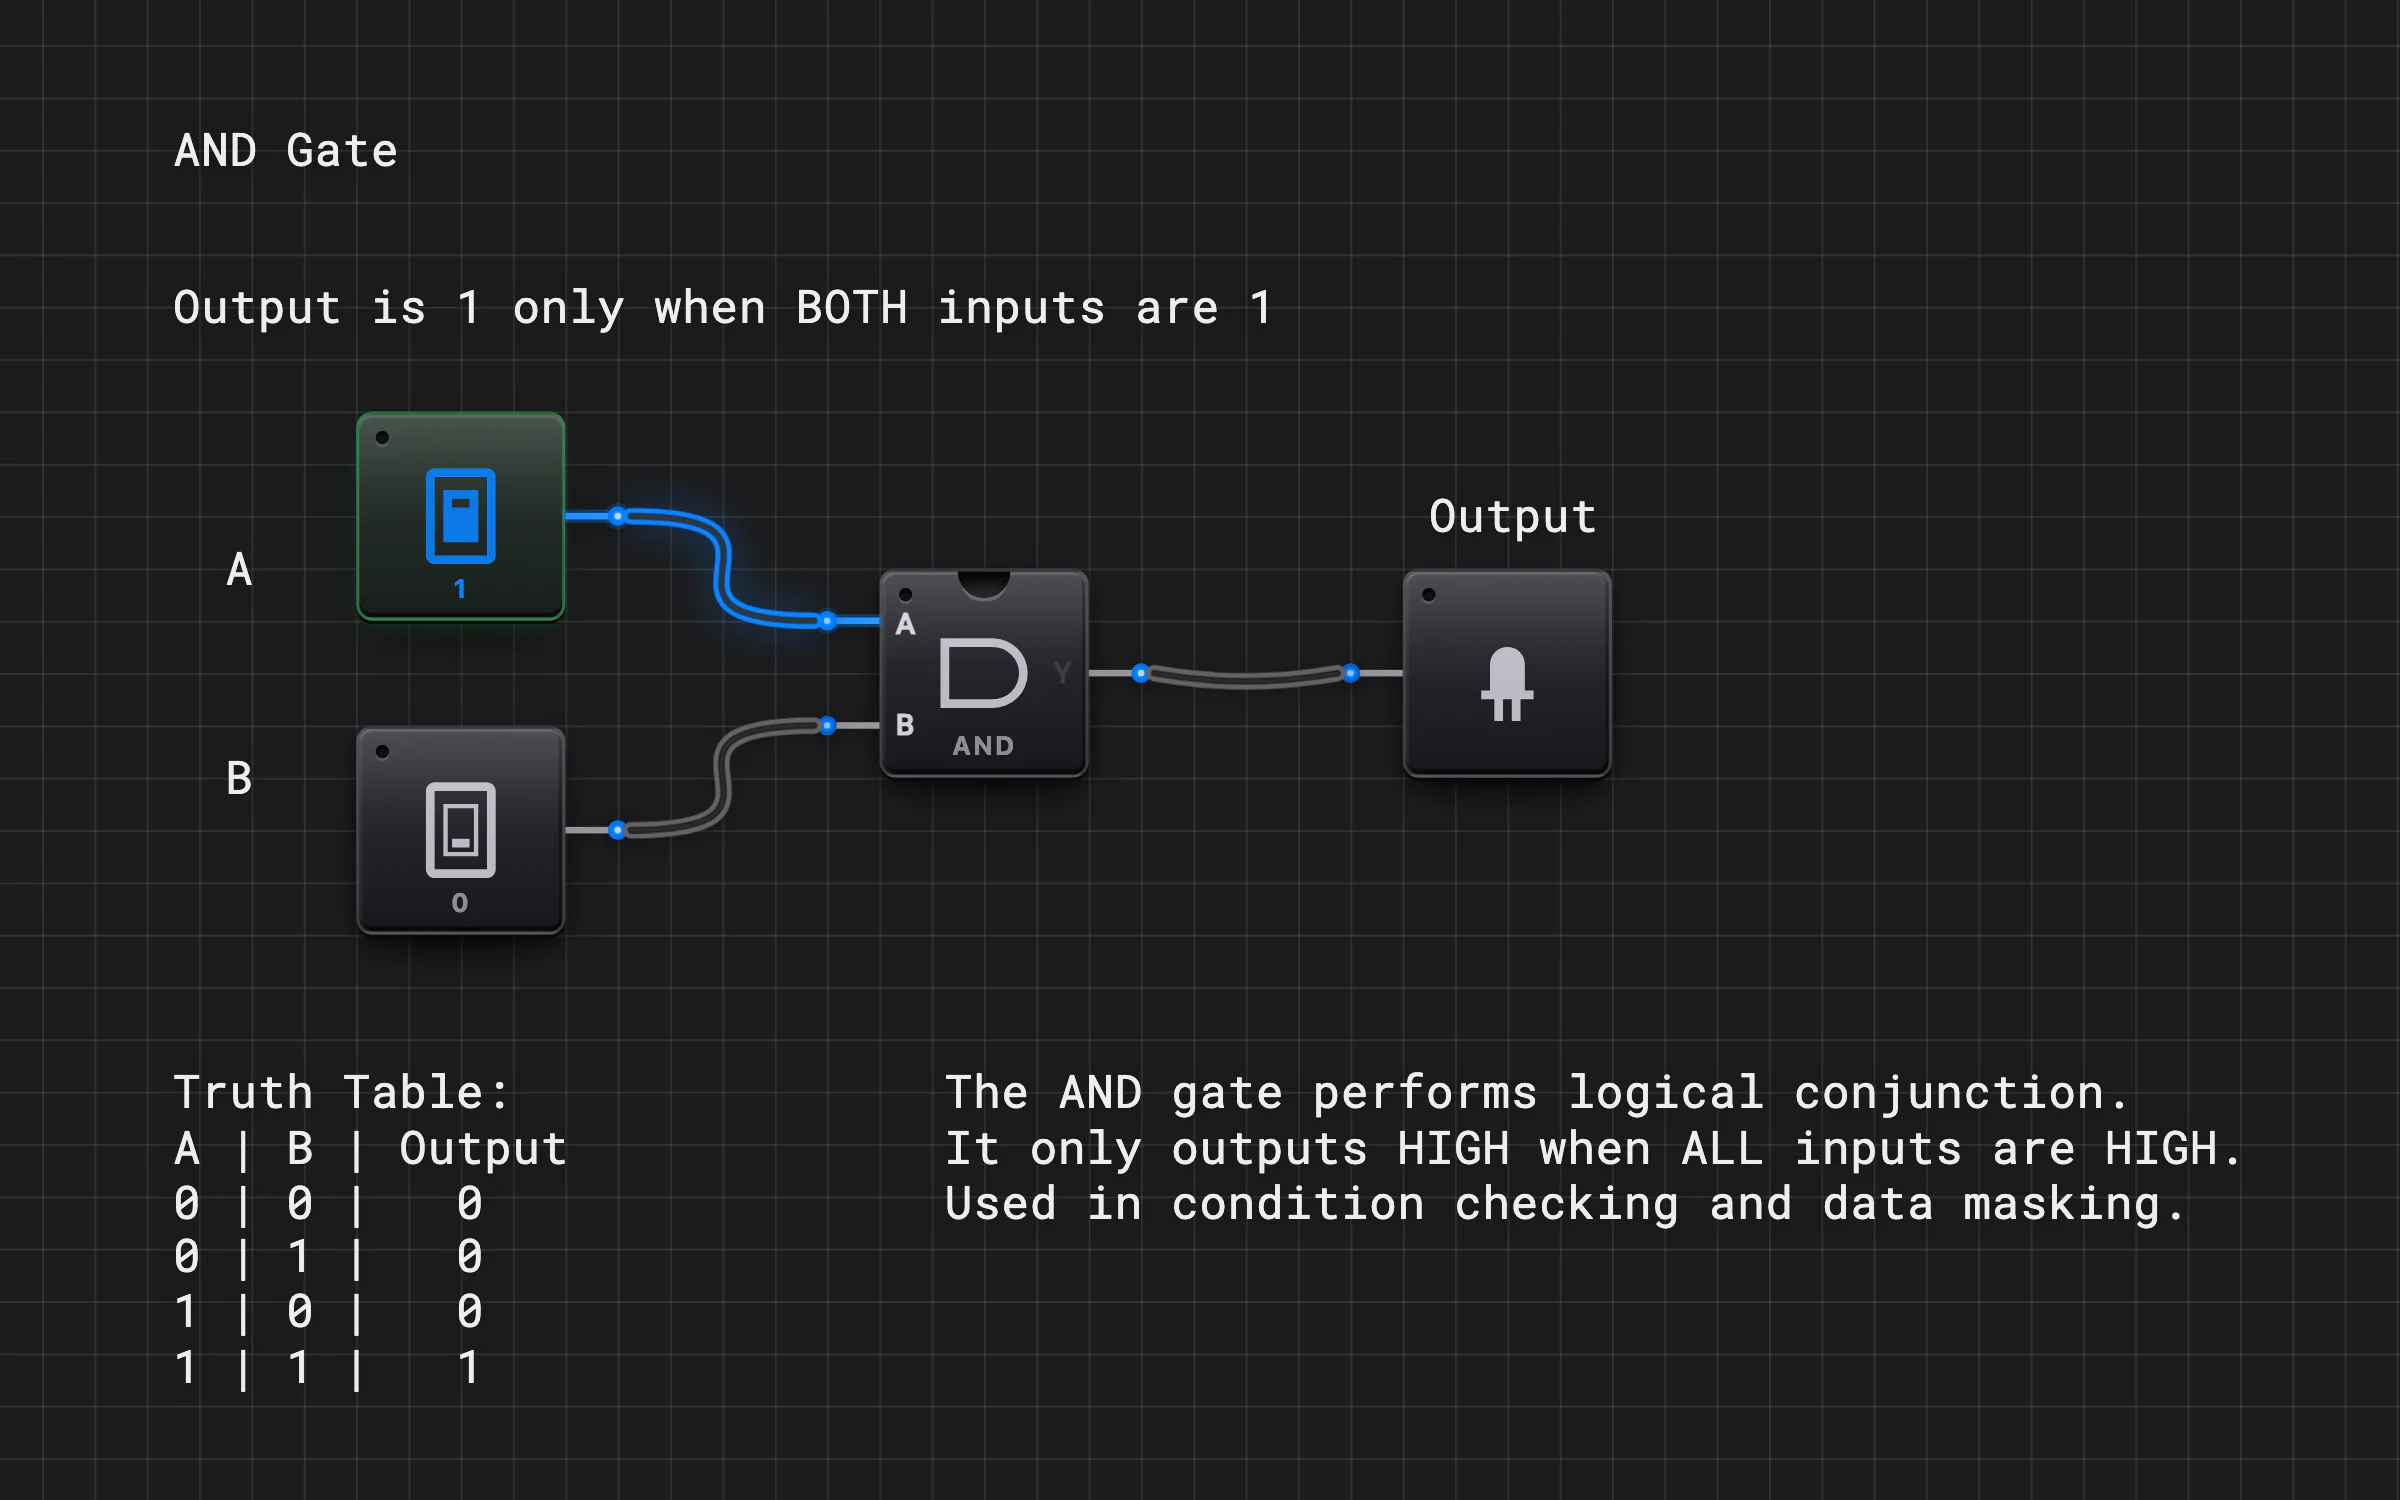This screenshot has height=1500, width=2400.
Task: Select 'Used in condition checking and data masking.' line
Action: 1566,1204
